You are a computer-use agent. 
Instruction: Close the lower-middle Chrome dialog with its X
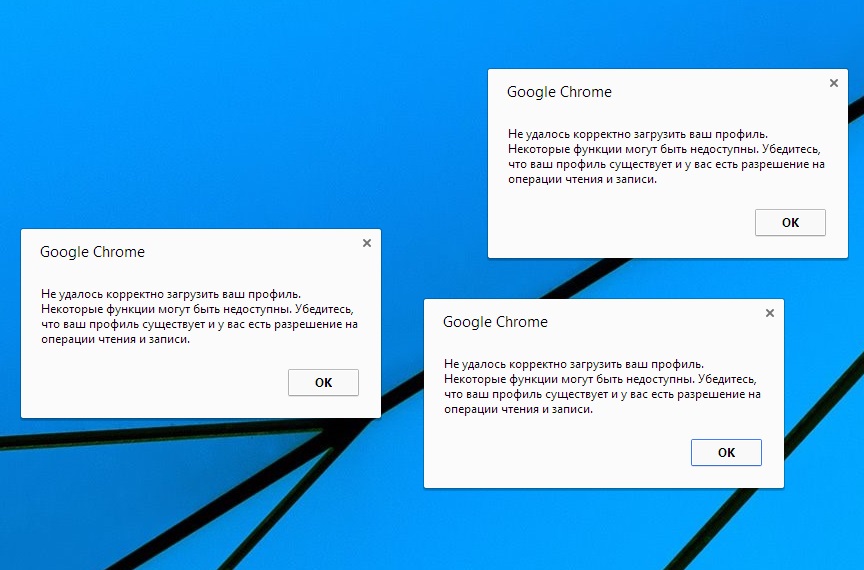coord(770,313)
